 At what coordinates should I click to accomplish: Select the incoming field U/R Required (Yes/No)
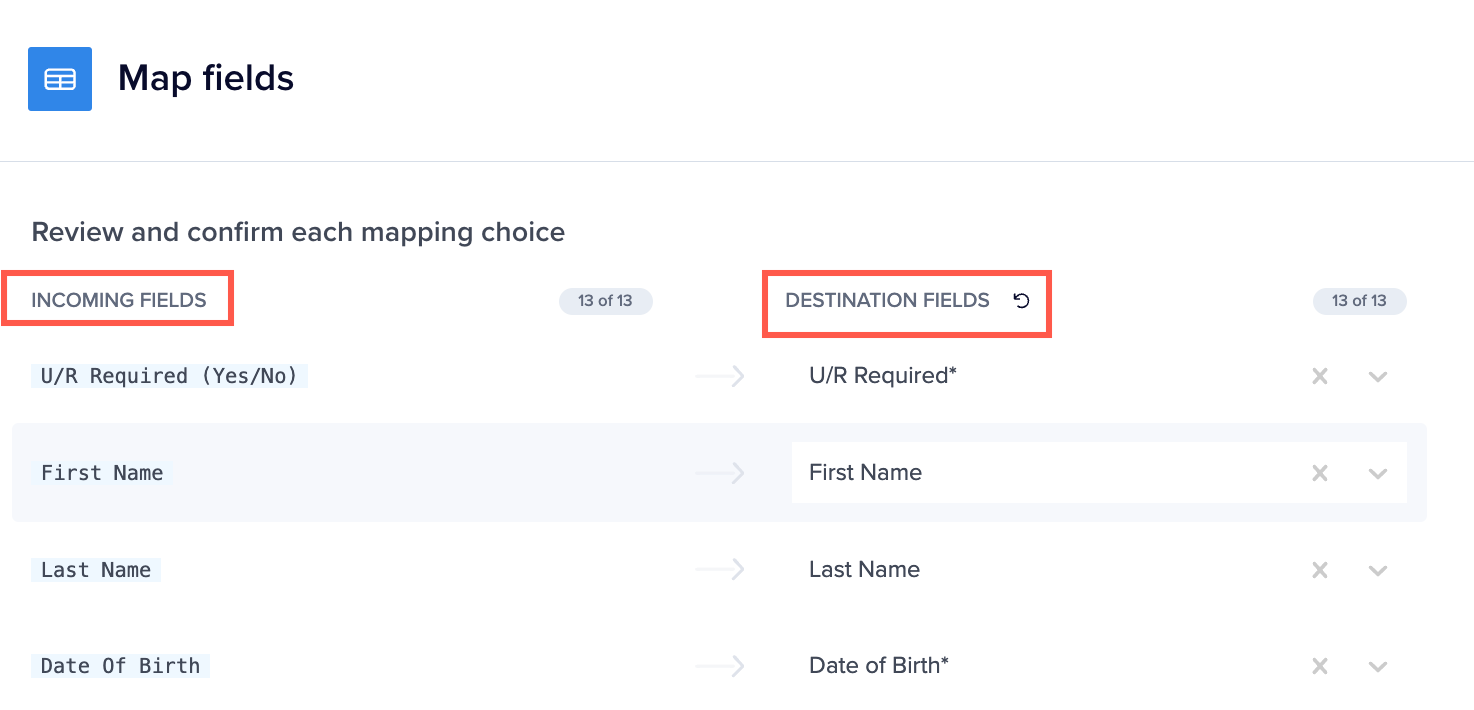point(169,376)
